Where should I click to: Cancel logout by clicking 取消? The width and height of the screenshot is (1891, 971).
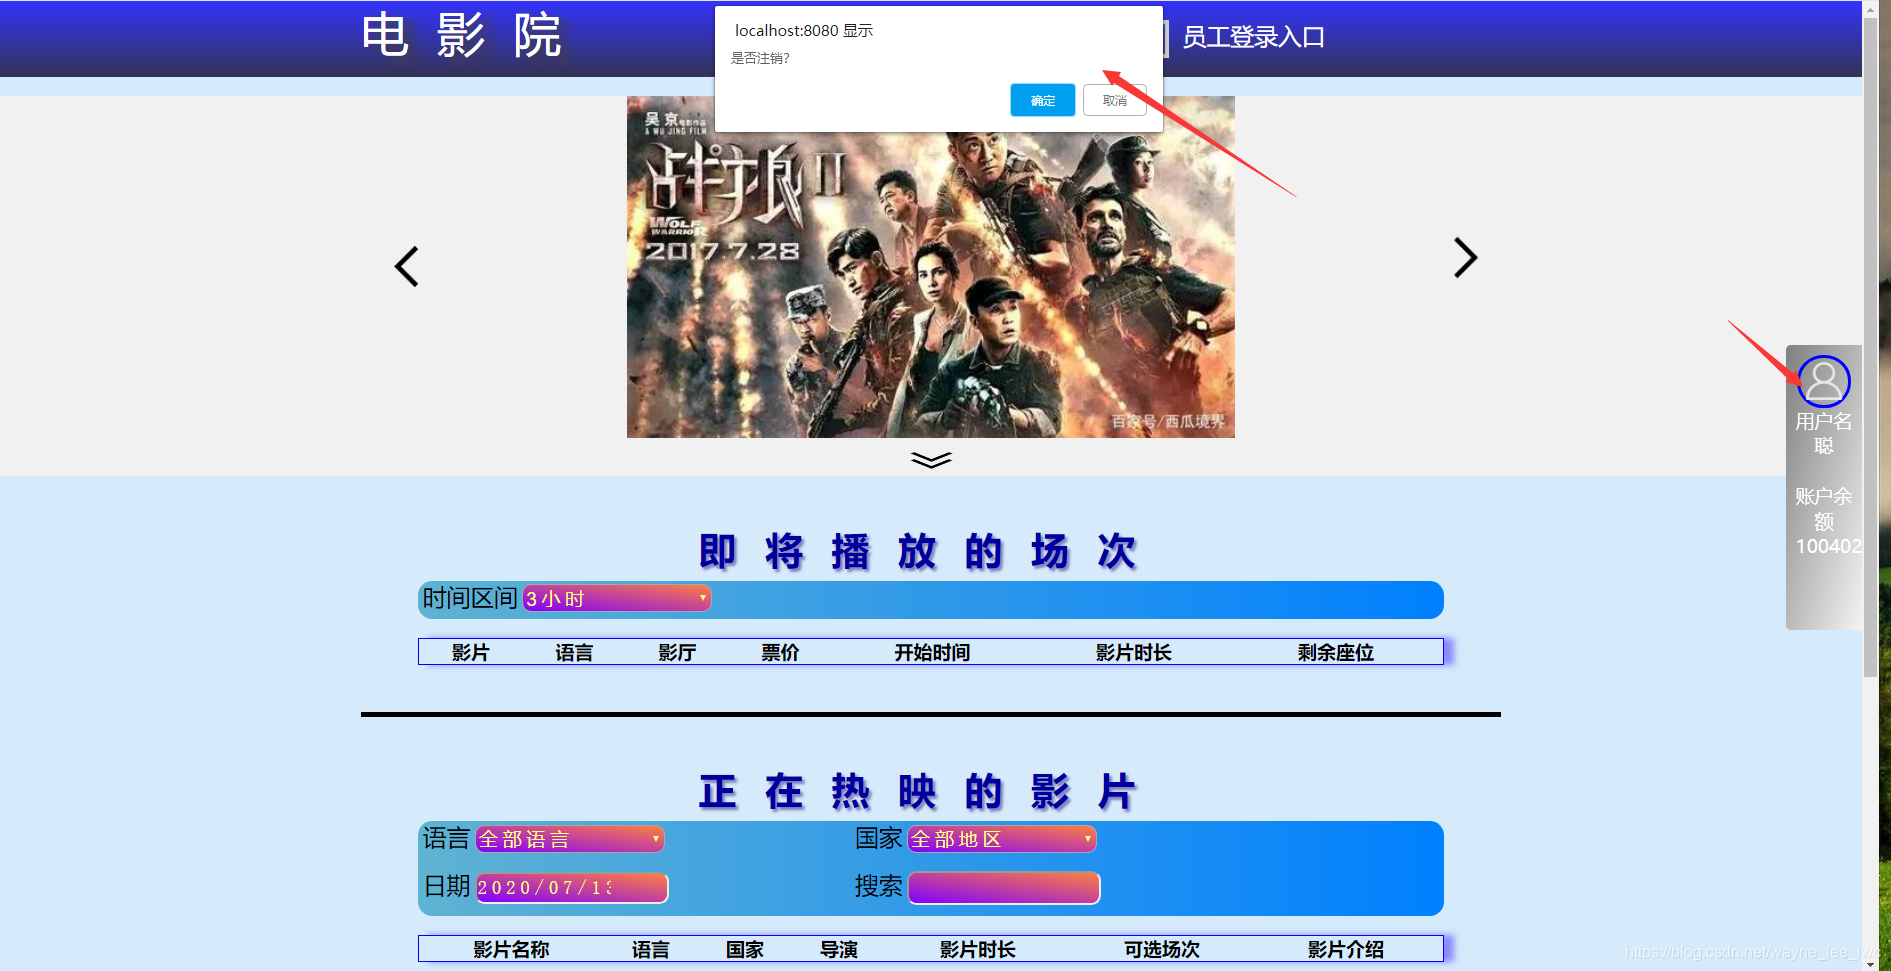pos(1114,100)
